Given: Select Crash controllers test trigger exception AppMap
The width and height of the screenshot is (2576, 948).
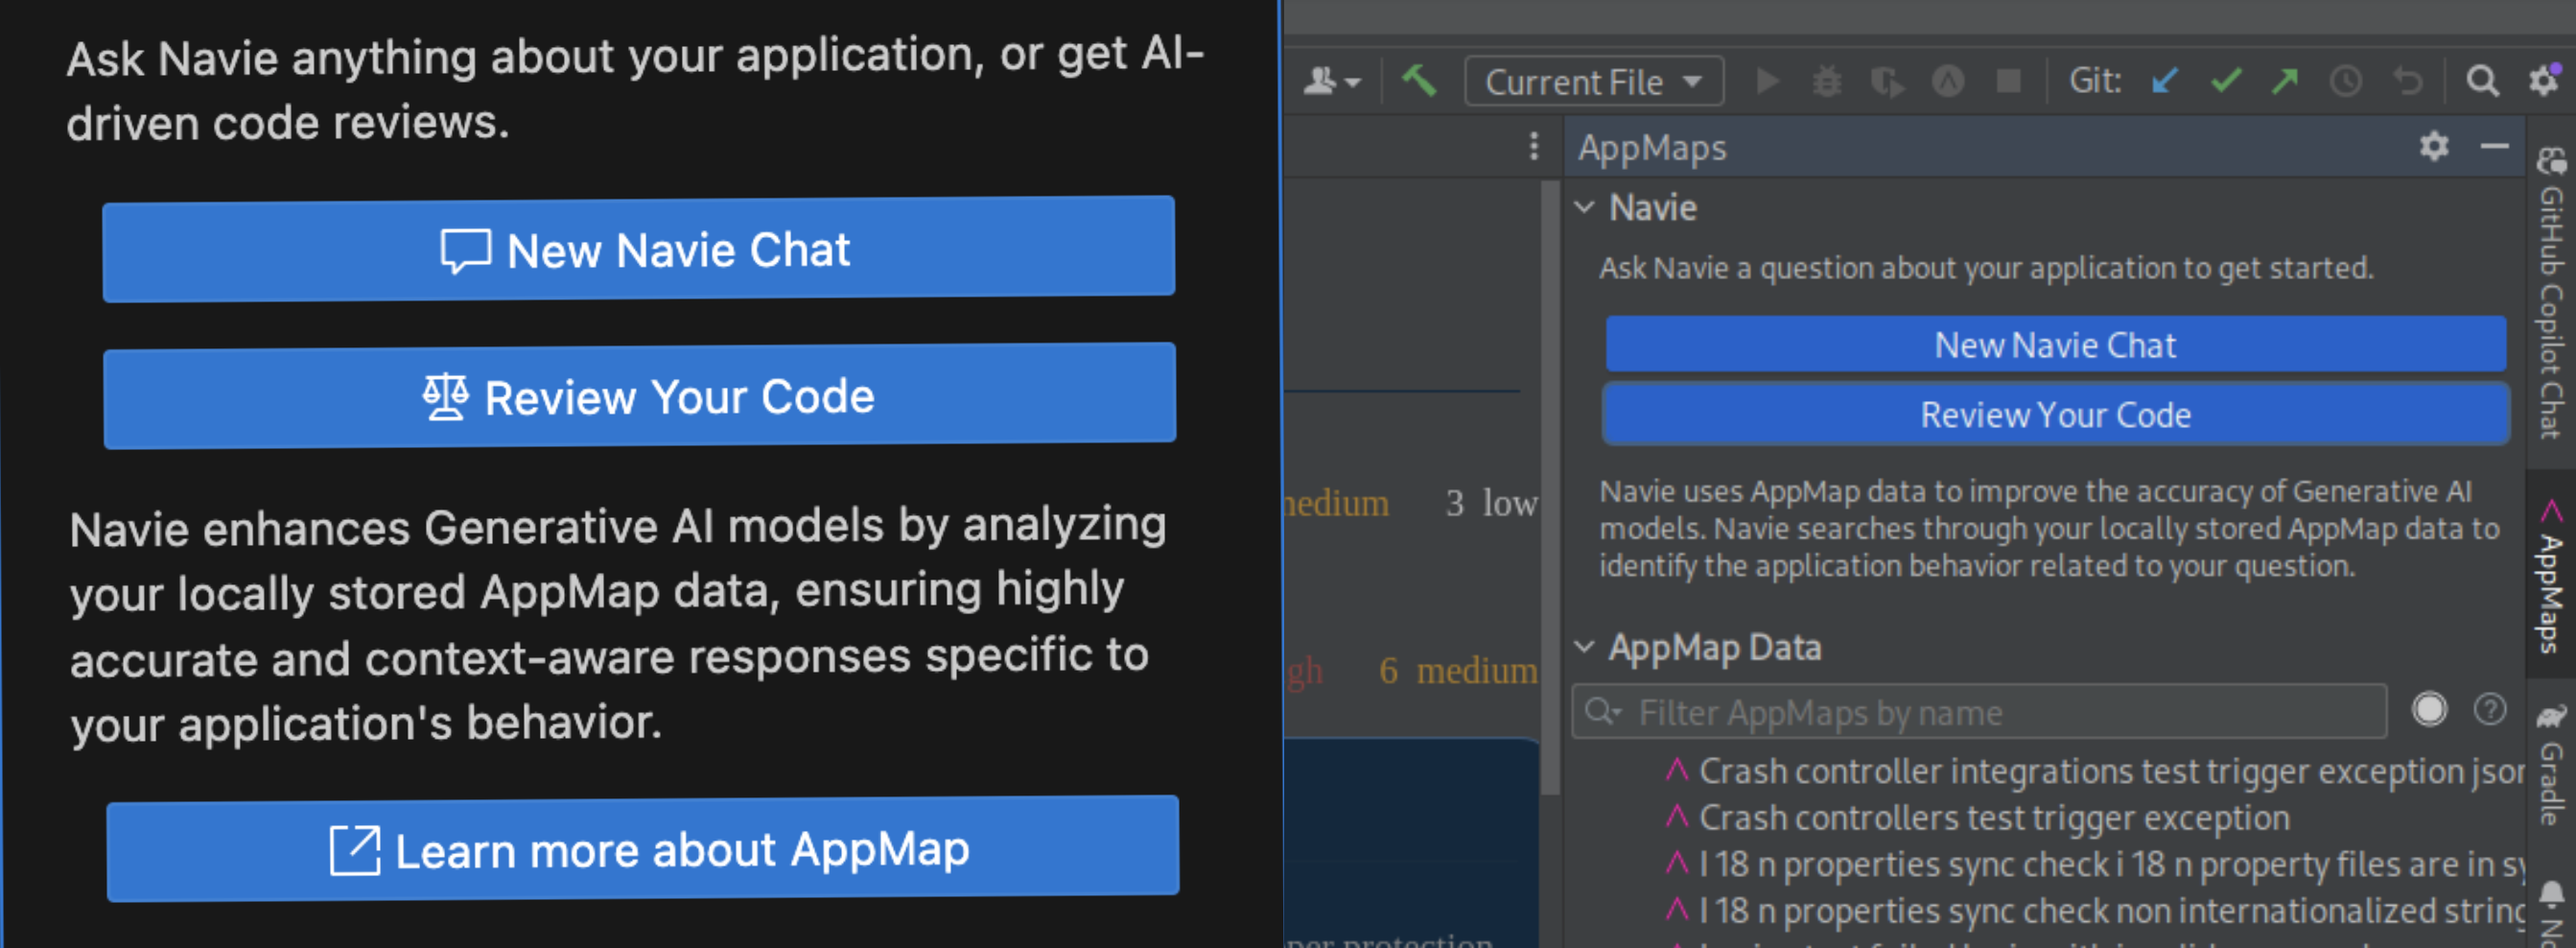Looking at the screenshot, I should (1977, 818).
